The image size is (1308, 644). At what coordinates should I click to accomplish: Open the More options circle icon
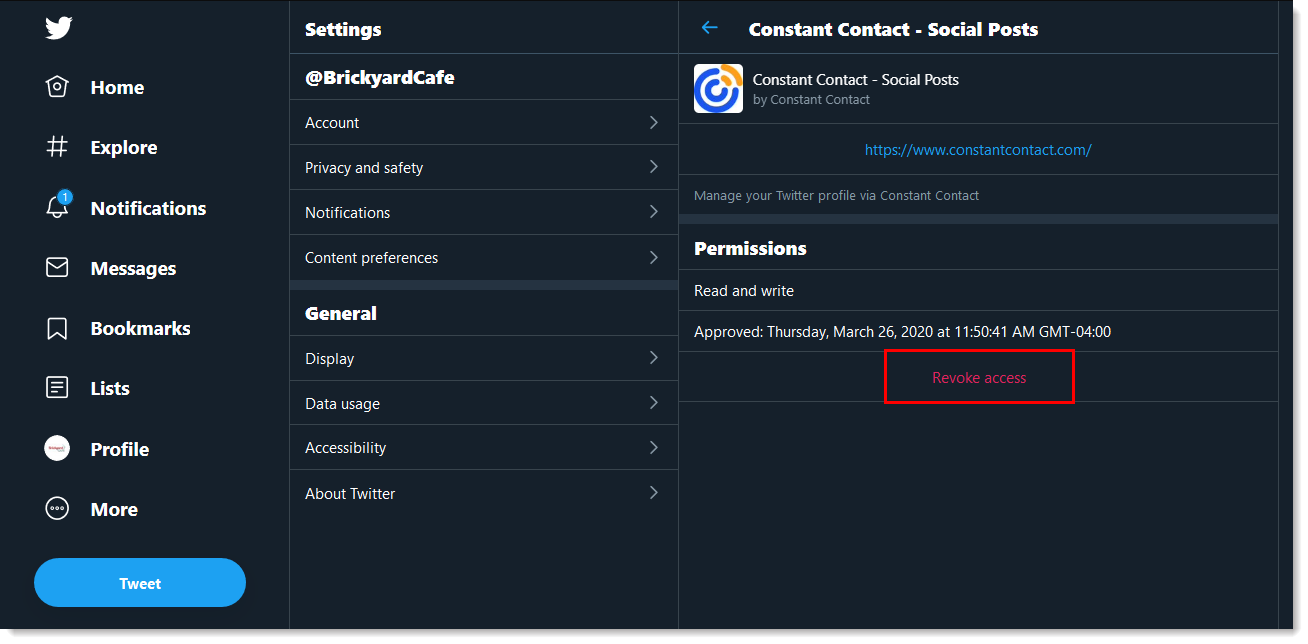58,509
